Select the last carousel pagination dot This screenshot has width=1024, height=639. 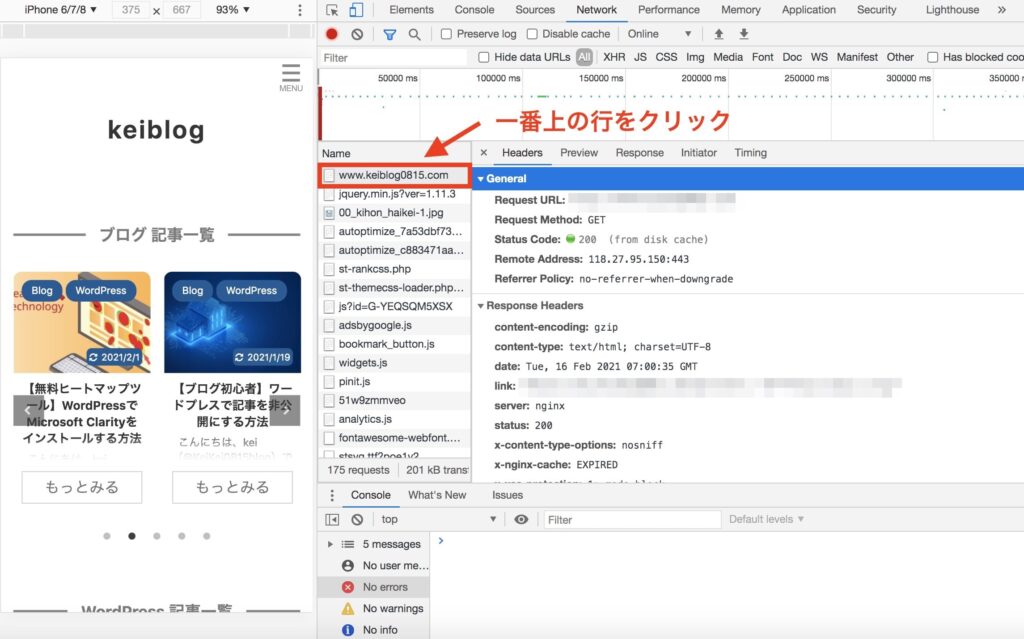click(x=206, y=536)
